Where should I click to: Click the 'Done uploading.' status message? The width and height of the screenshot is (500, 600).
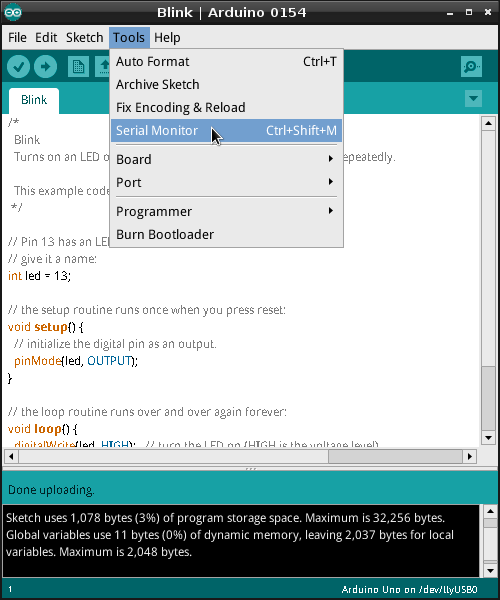coord(51,490)
